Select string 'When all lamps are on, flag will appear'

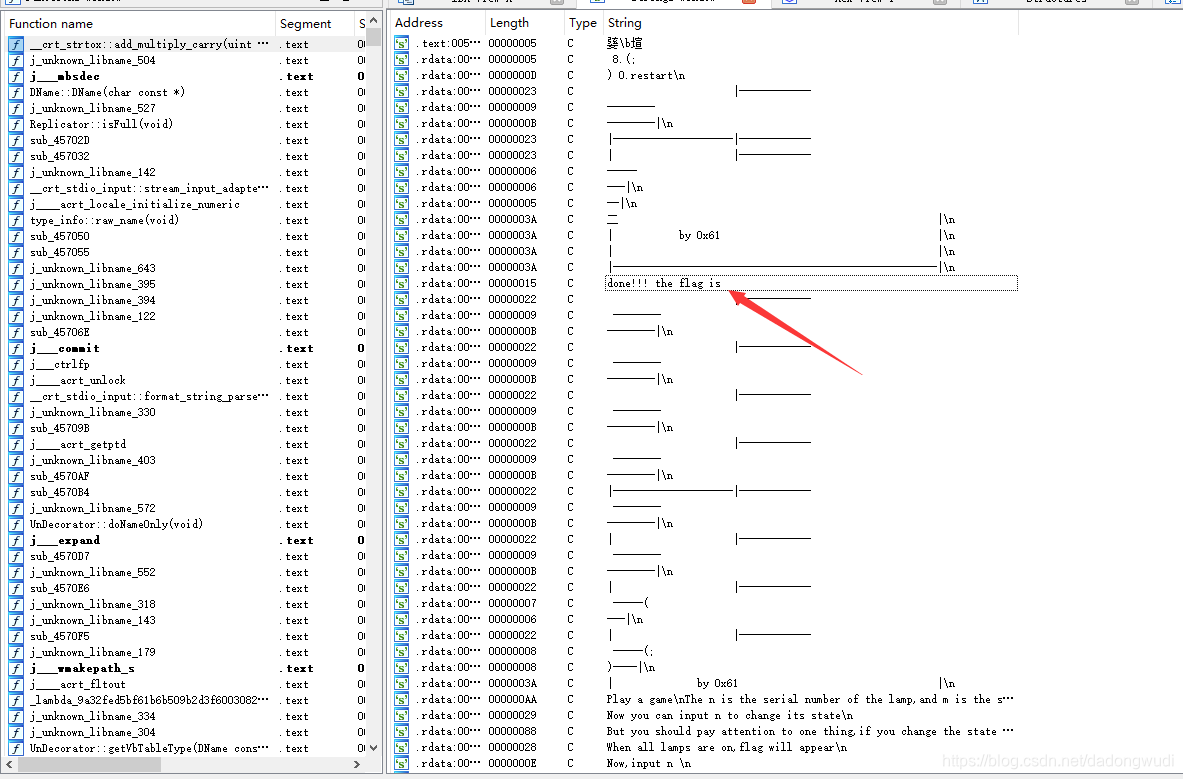(727, 747)
